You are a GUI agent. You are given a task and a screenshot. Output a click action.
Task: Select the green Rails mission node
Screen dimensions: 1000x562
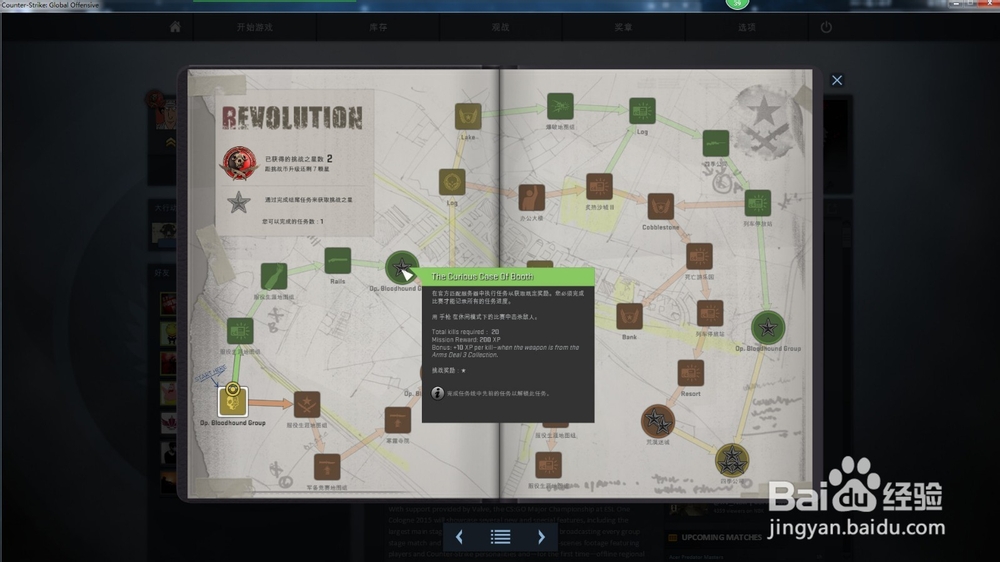337,261
